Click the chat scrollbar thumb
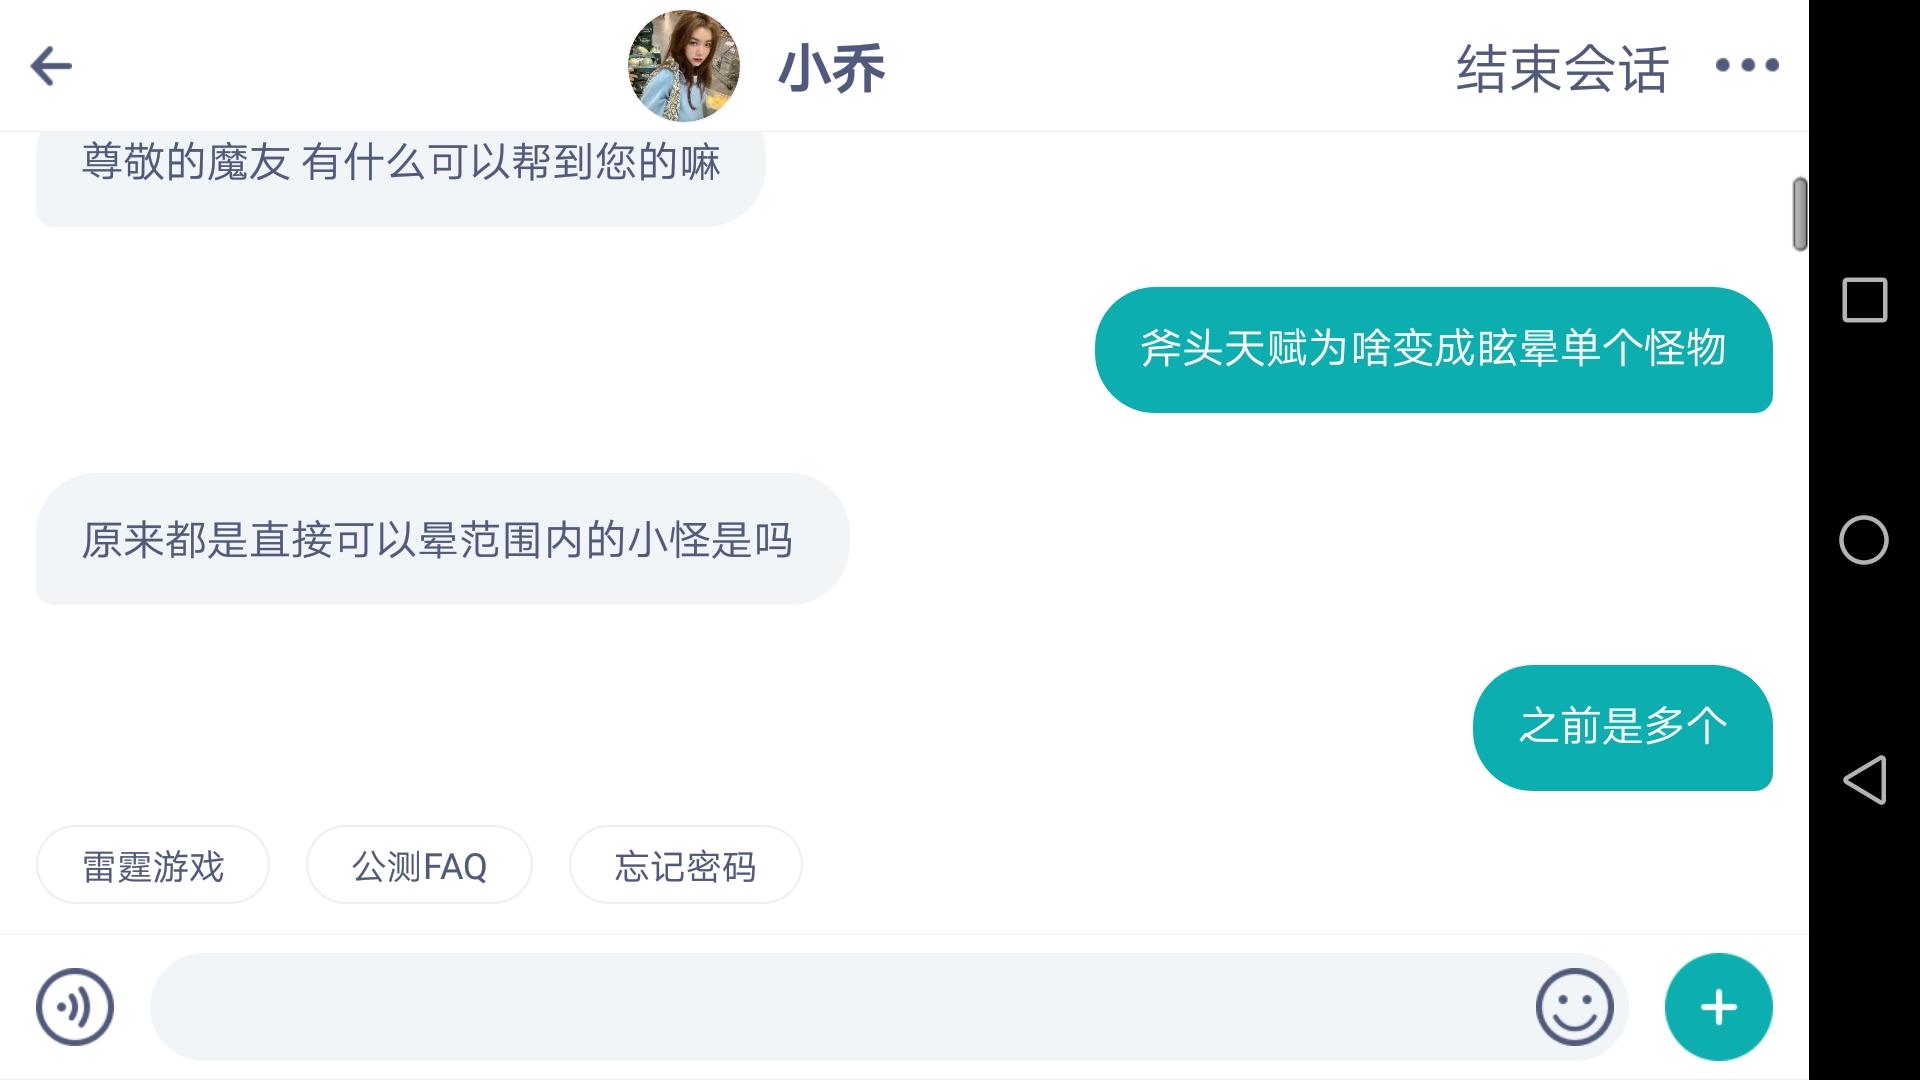The image size is (1920, 1080). tap(1799, 214)
